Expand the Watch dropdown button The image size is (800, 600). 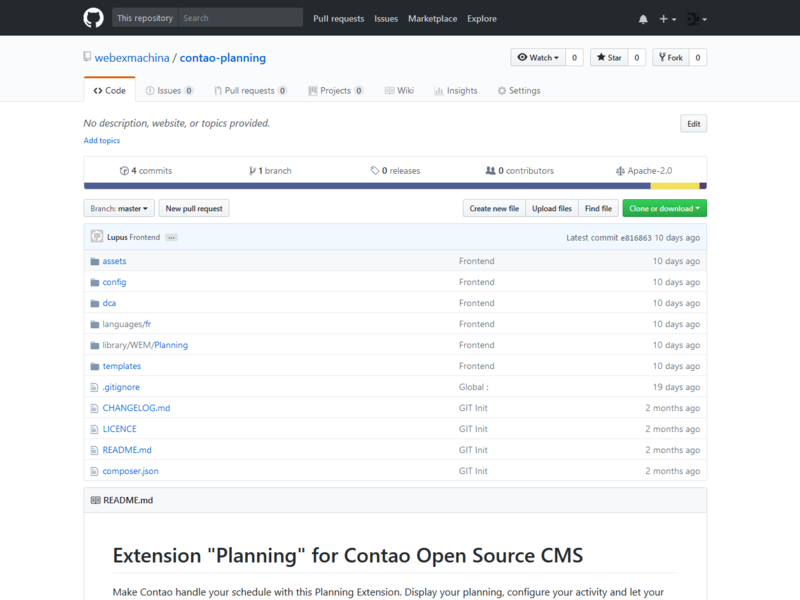click(x=538, y=57)
